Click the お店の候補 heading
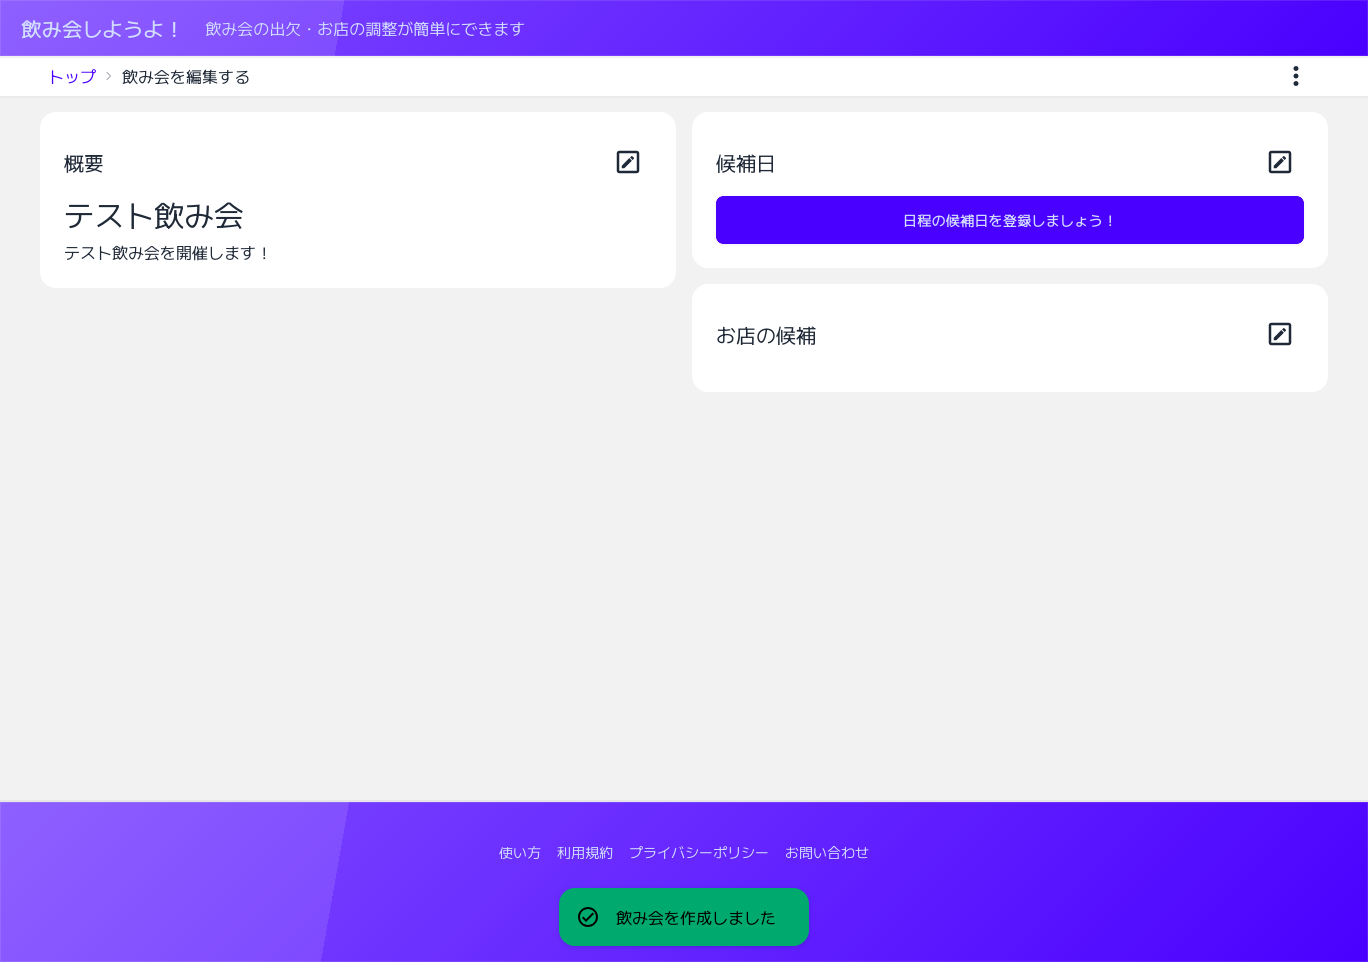The height and width of the screenshot is (962, 1368). point(766,336)
